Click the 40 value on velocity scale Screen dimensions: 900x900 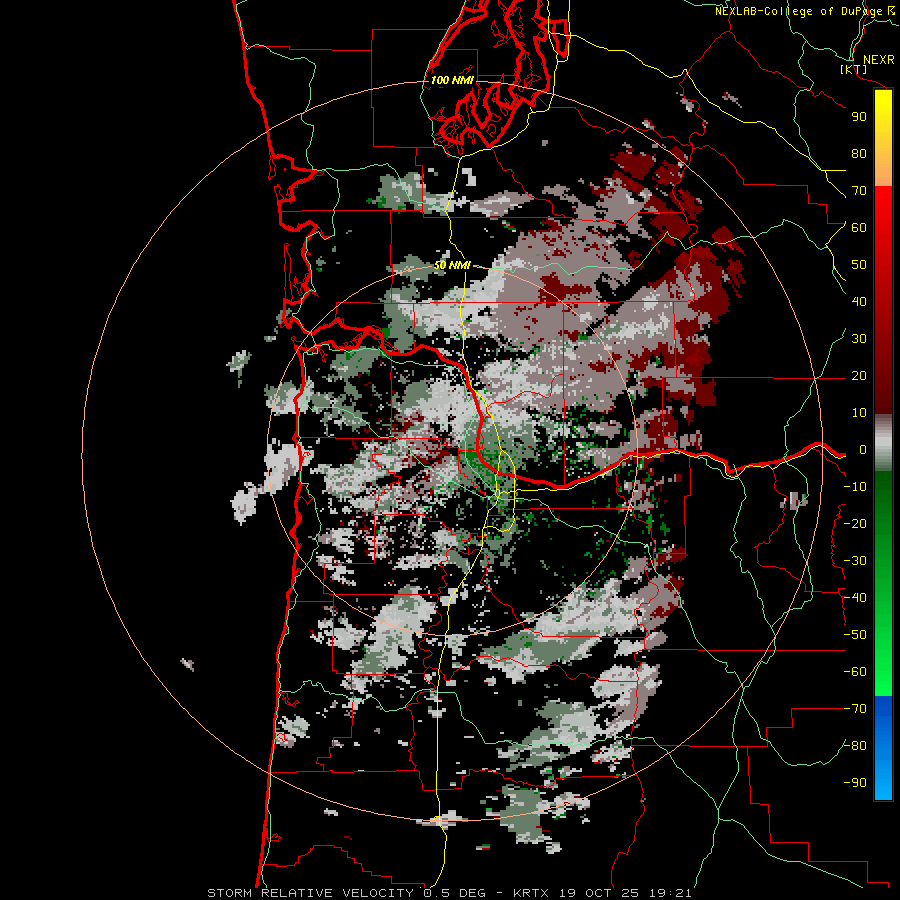click(859, 302)
